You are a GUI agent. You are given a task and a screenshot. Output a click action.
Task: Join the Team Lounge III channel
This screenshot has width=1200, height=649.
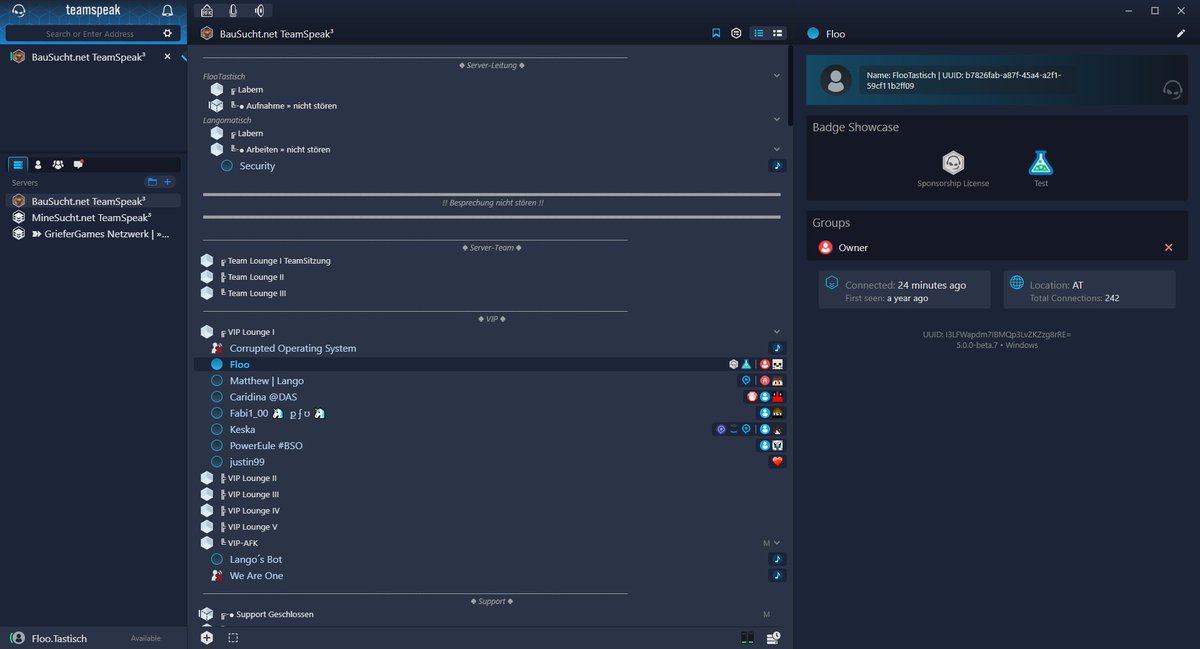[257, 293]
